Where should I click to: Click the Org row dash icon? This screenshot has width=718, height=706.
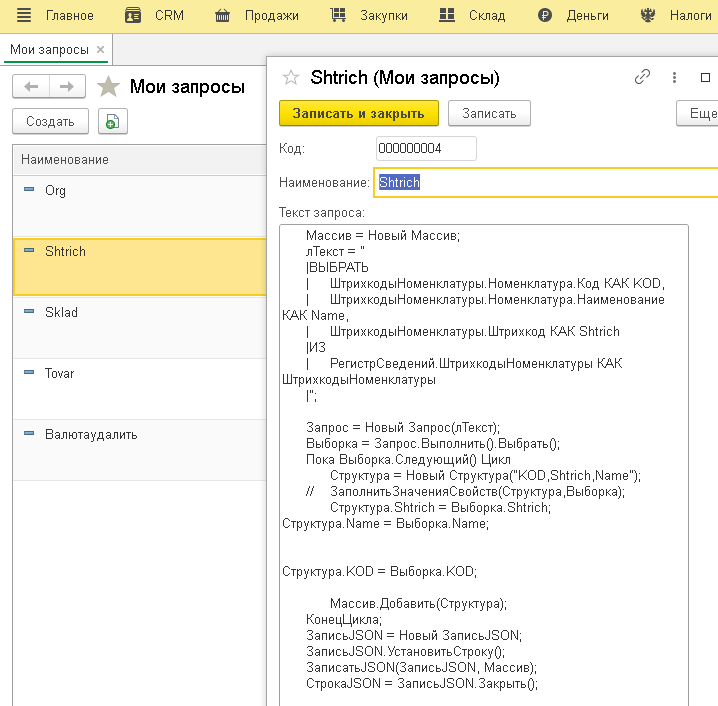pos(29,189)
